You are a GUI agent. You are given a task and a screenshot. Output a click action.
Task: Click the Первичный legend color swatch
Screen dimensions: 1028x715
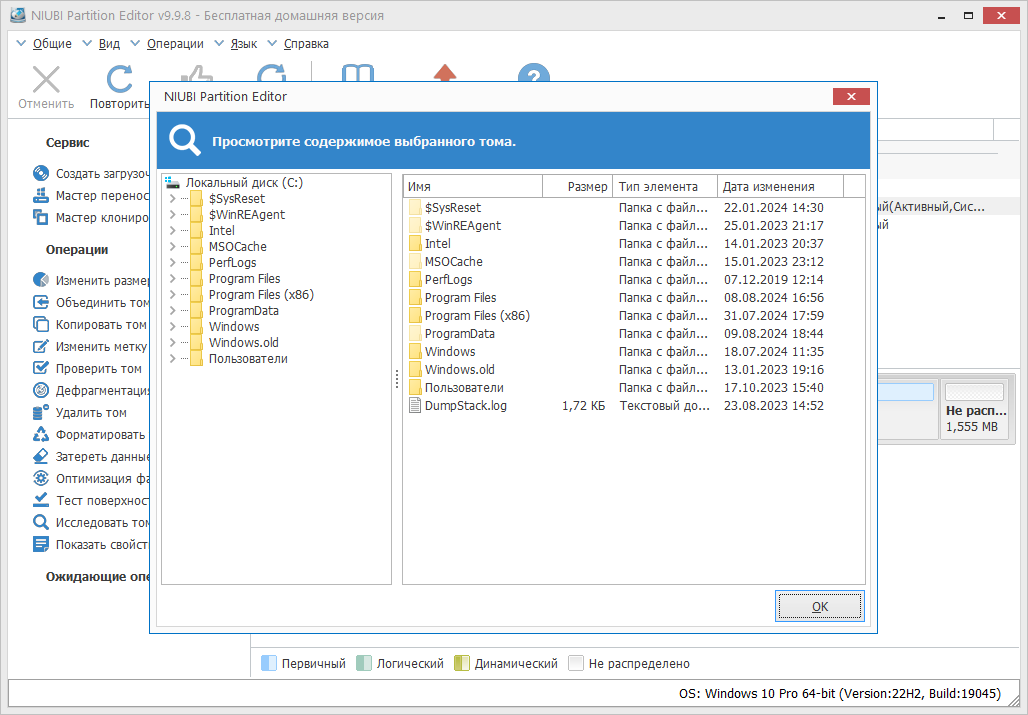tap(269, 663)
